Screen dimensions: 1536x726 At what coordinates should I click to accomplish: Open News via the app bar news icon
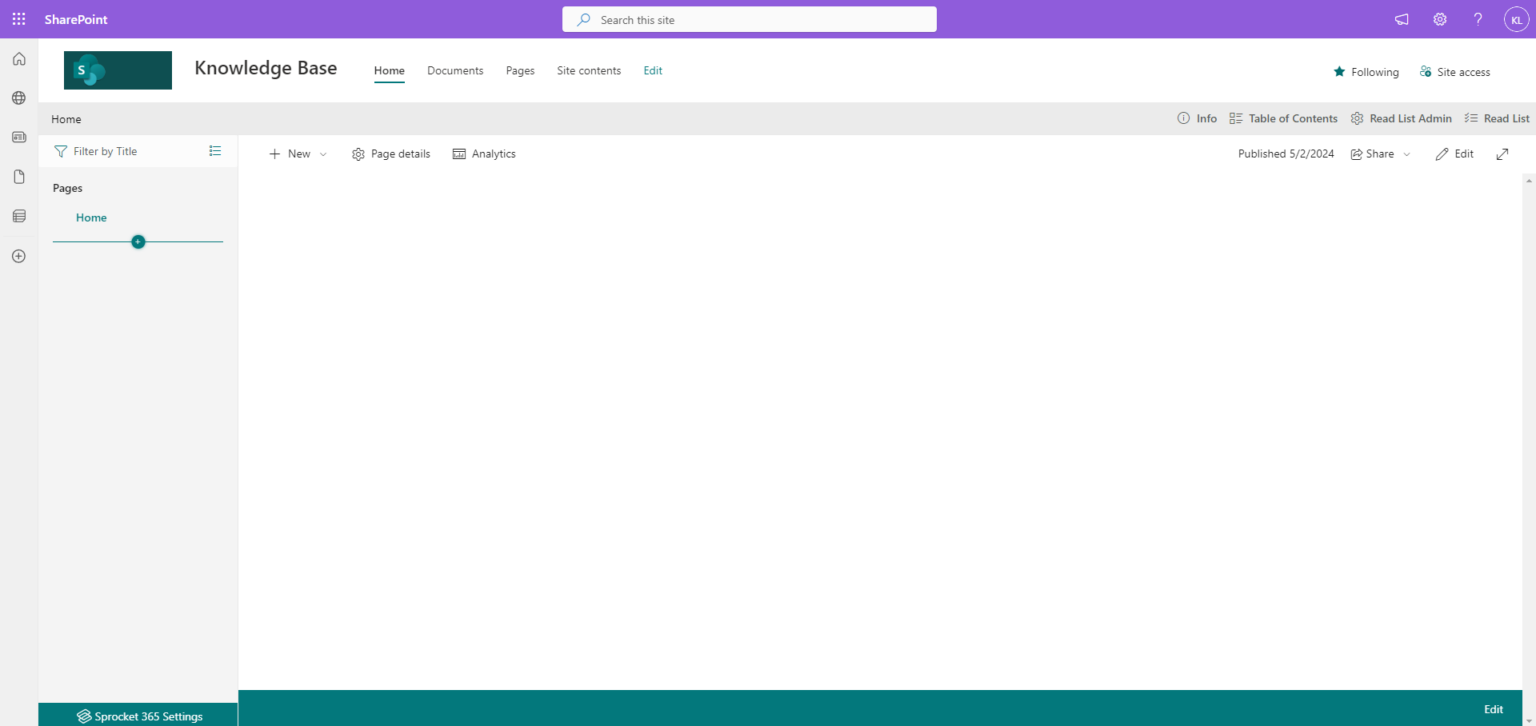[x=18, y=137]
